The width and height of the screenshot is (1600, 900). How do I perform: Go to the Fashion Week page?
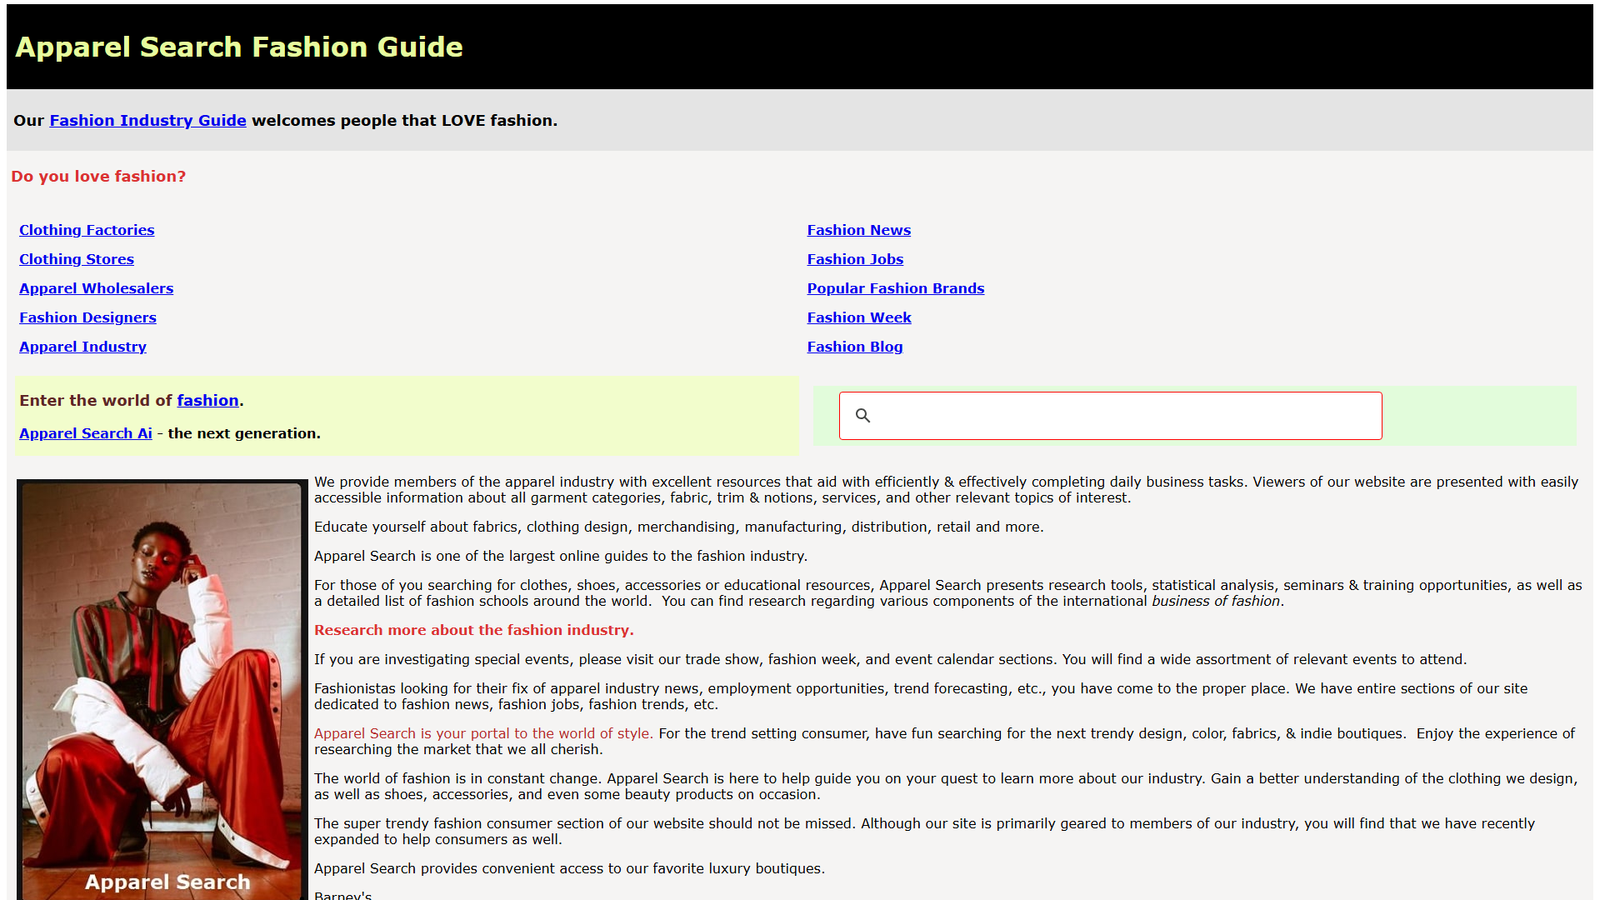[859, 318]
